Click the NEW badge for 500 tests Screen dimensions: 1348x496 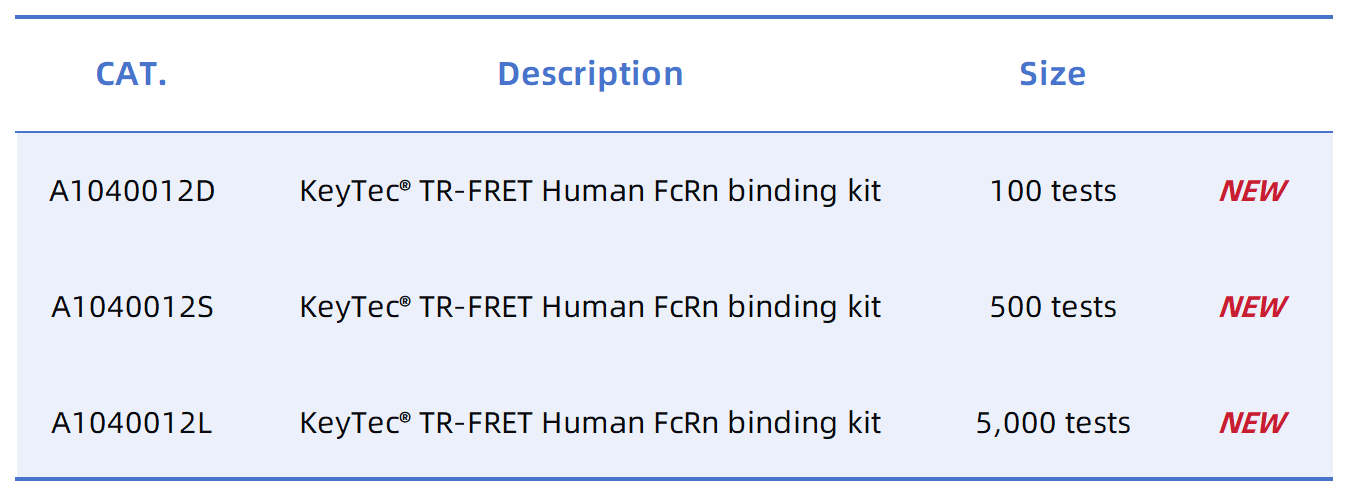coord(1253,307)
